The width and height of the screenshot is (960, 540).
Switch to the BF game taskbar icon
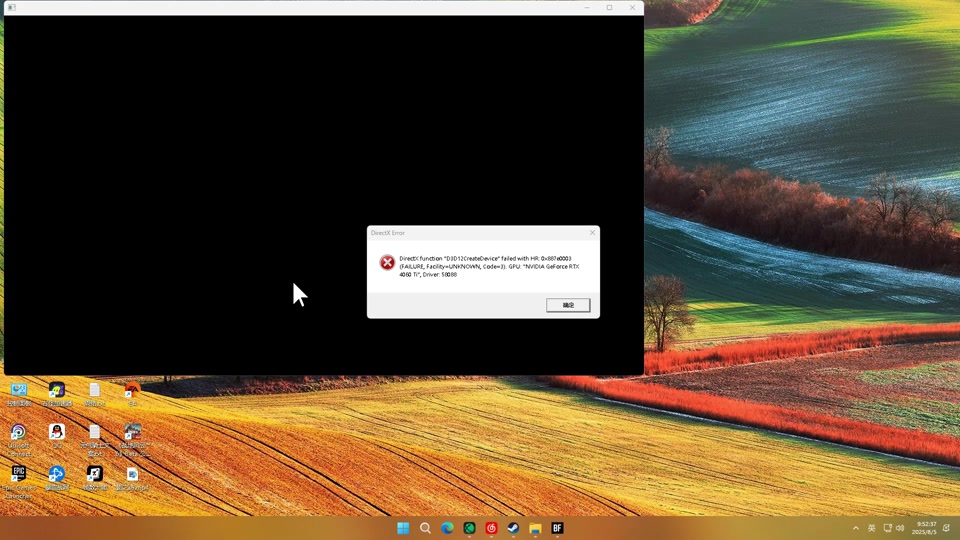pos(557,528)
